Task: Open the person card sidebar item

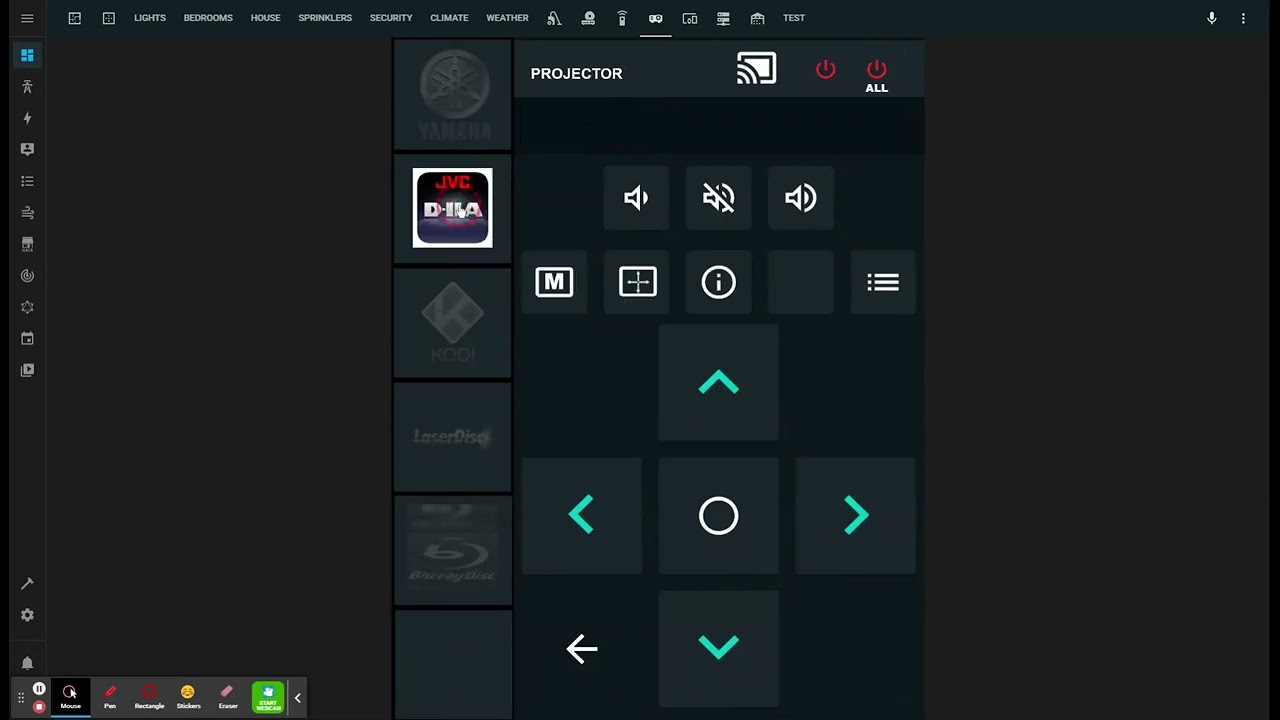Action: coord(27,149)
